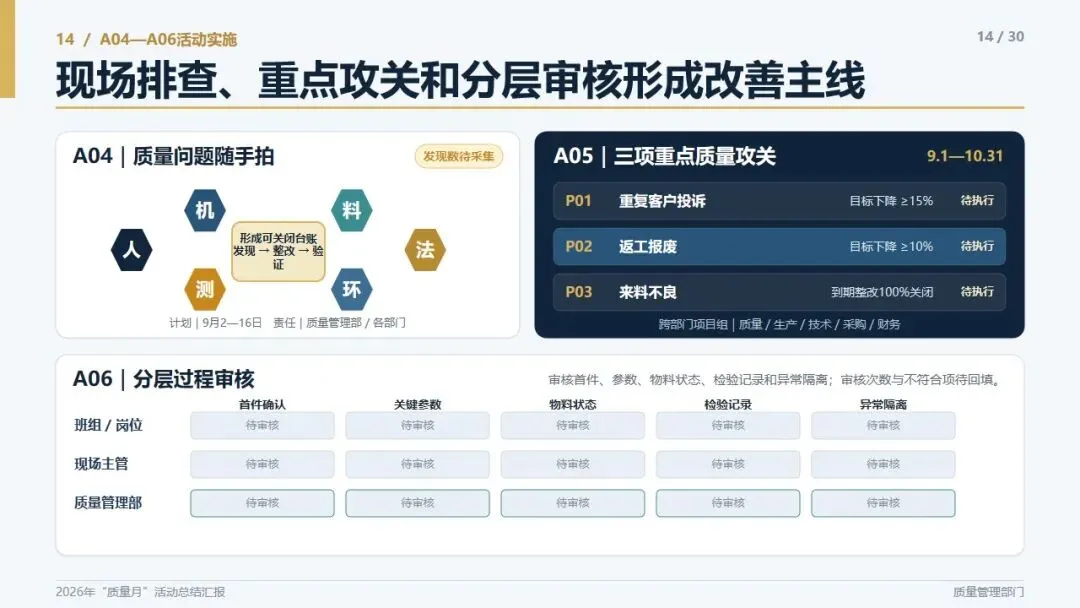
Task: Click 现场主管 row label
Action: coord(101,464)
